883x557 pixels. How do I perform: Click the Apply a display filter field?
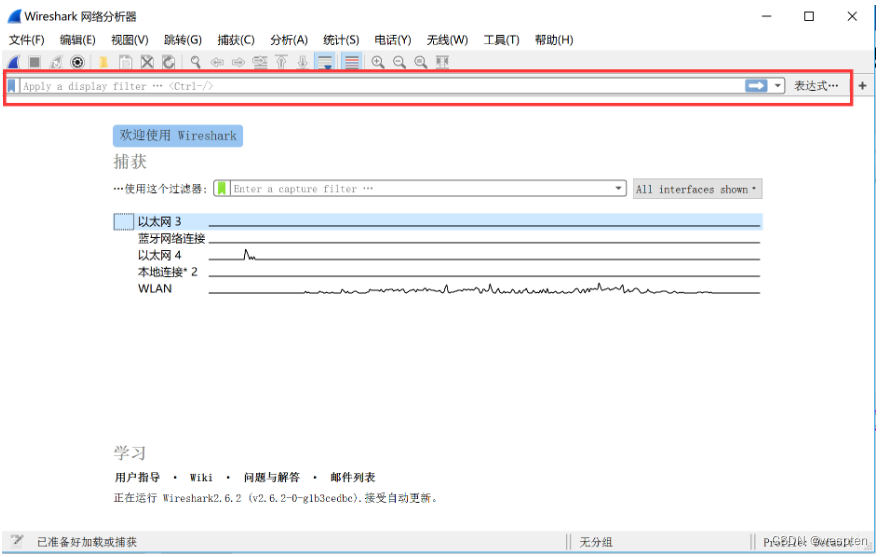pos(382,86)
